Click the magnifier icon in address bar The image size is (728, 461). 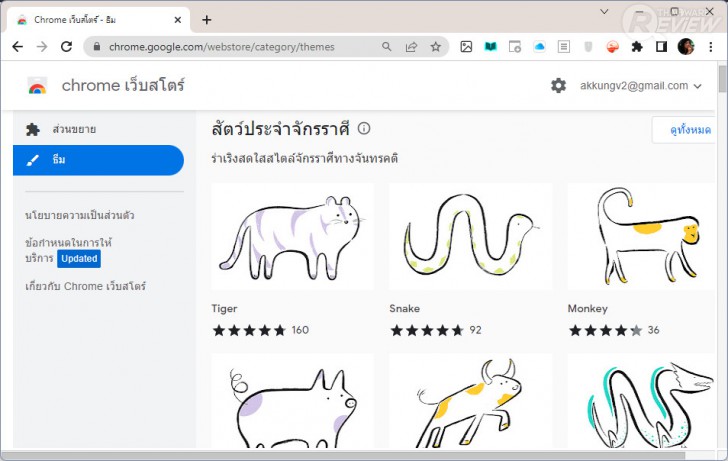(386, 46)
